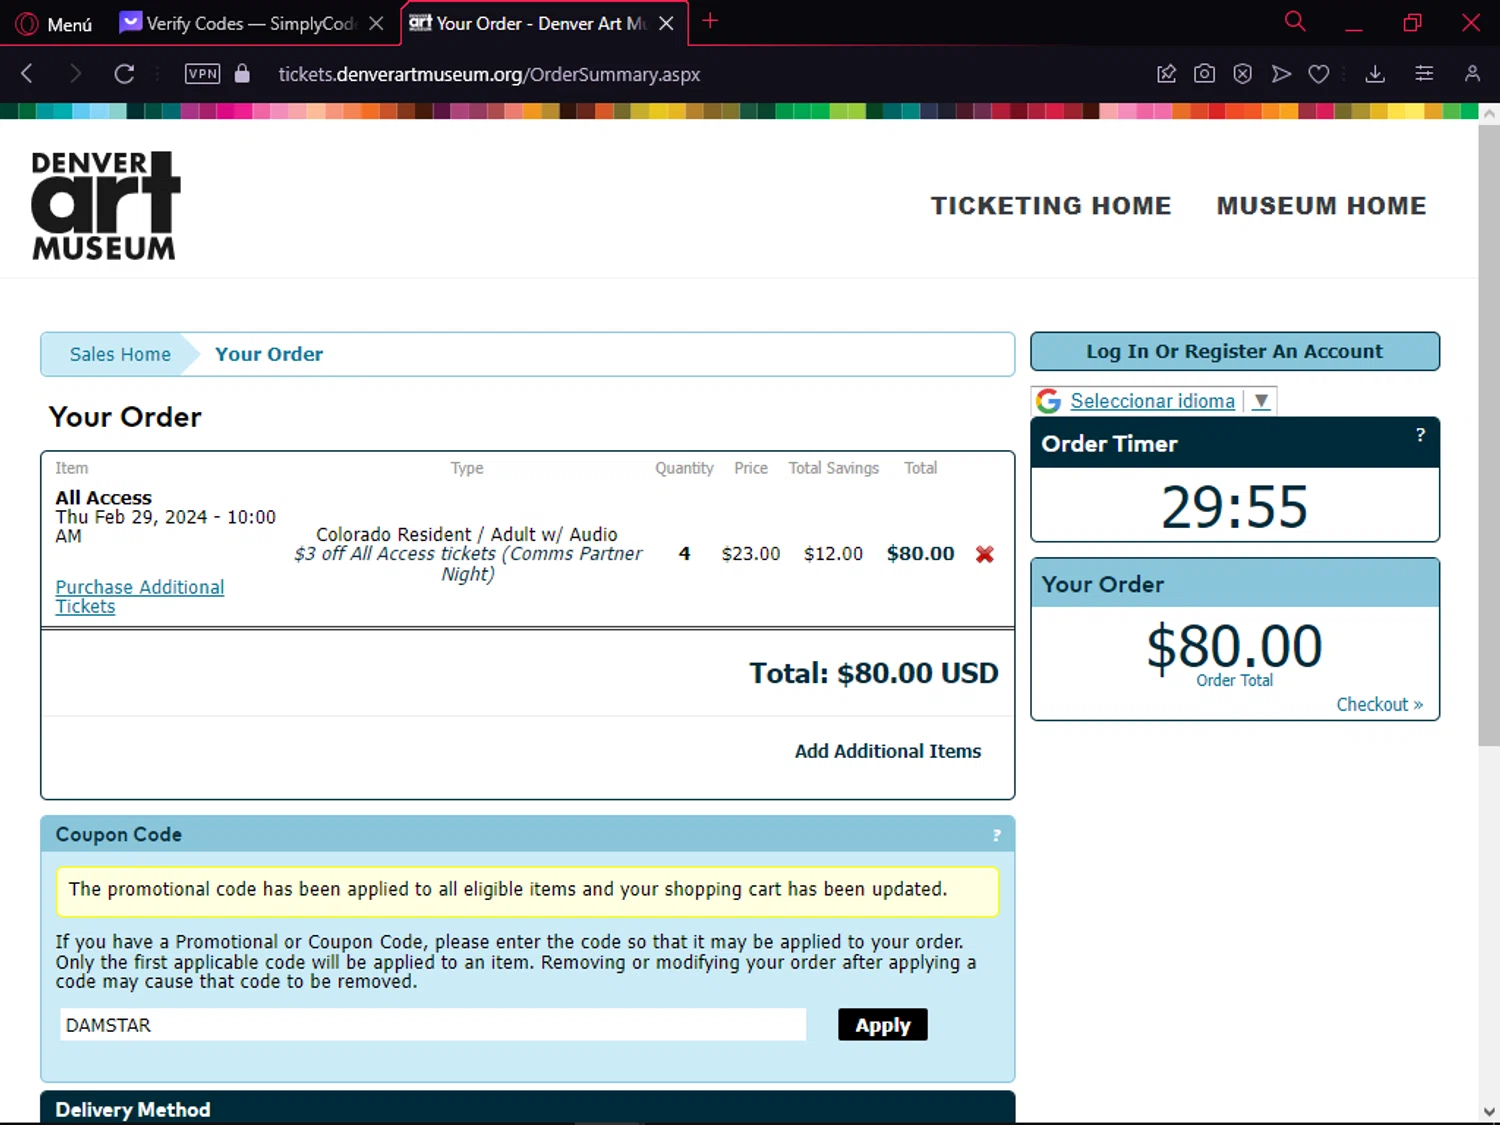Click the coupon code field containing DAMSTAR
The width and height of the screenshot is (1500, 1125).
click(x=433, y=1025)
